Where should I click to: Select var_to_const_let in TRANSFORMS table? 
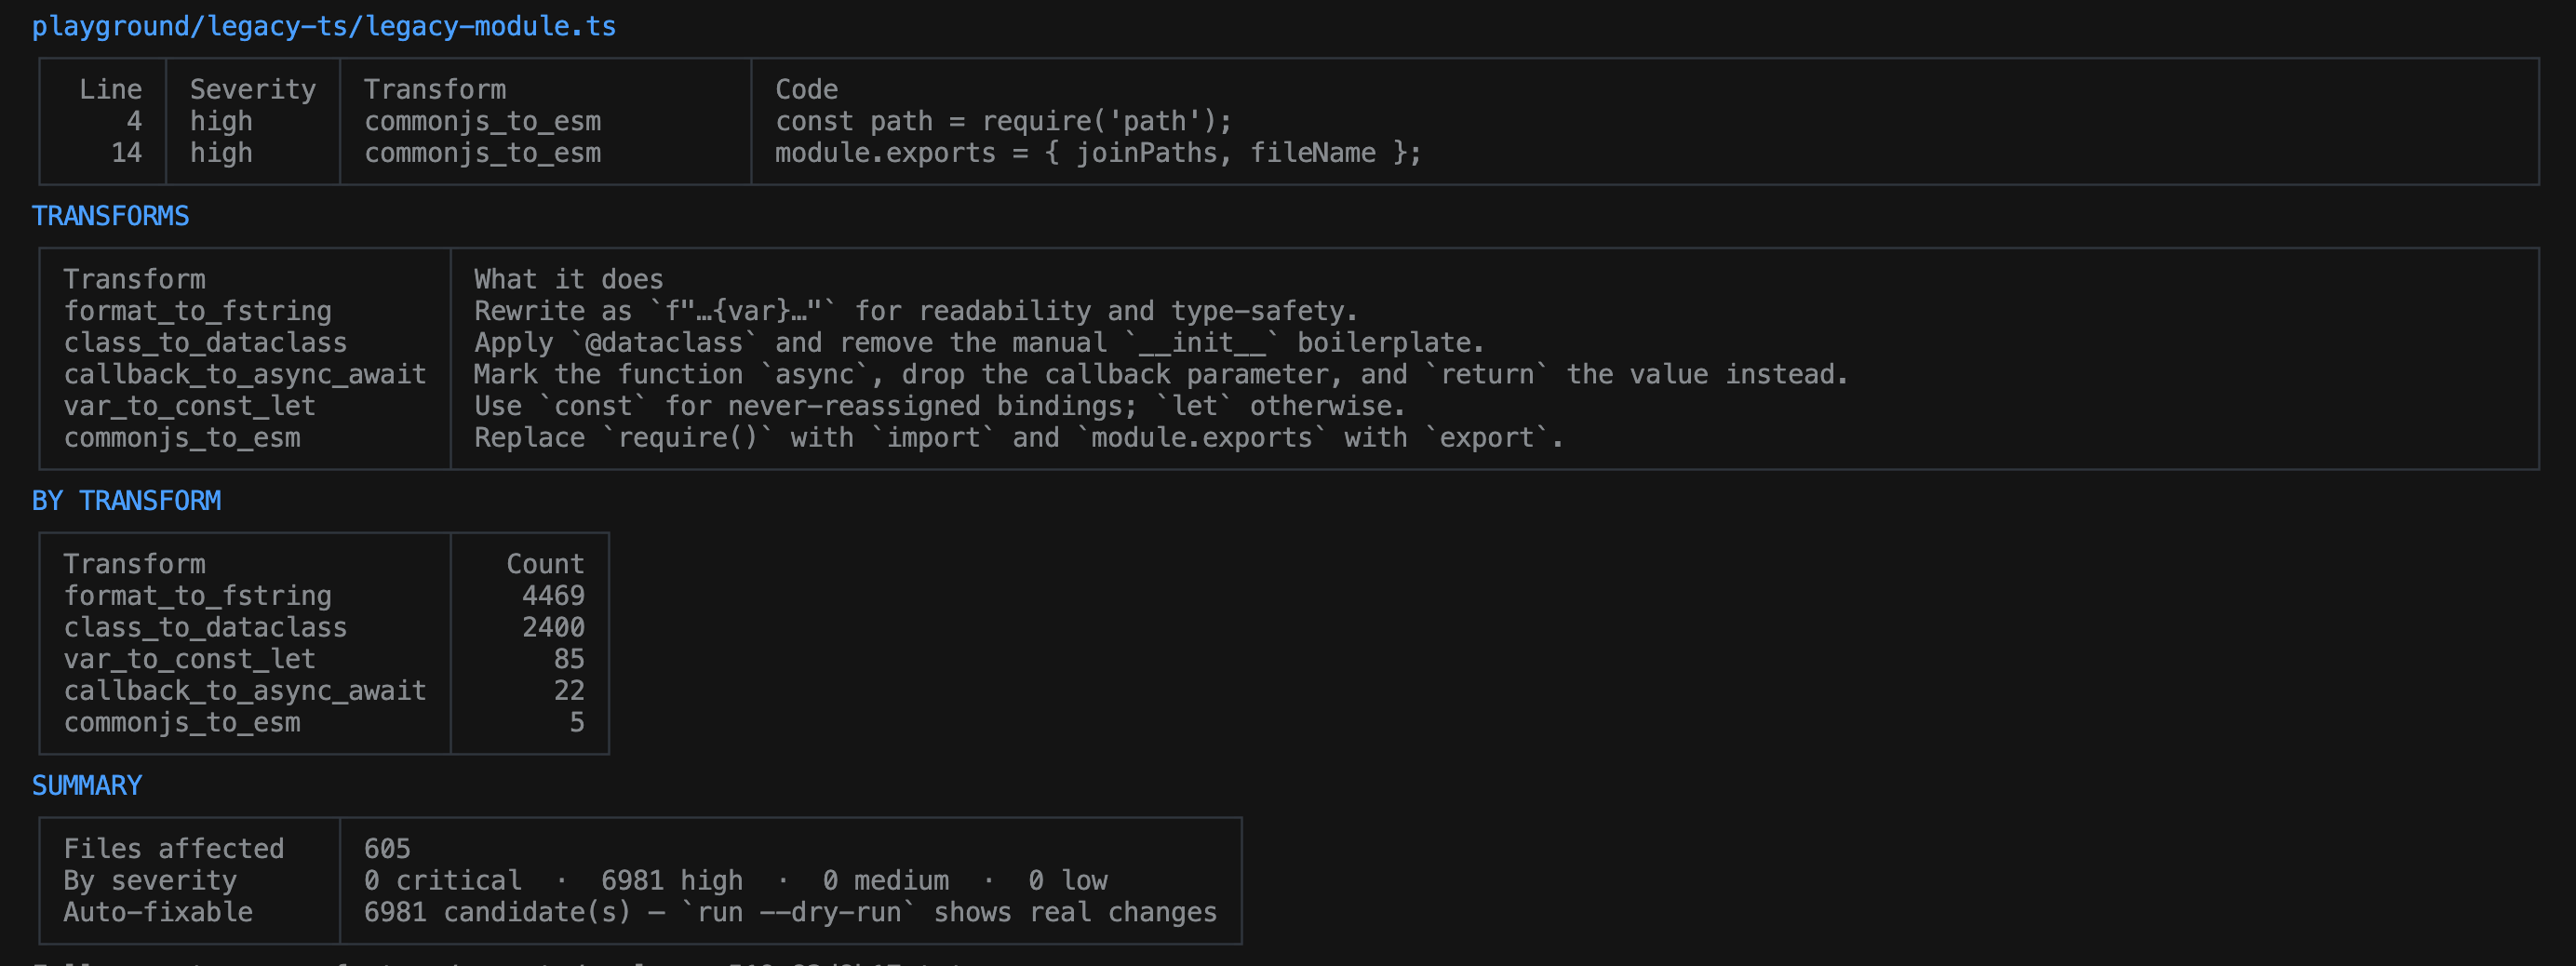190,406
